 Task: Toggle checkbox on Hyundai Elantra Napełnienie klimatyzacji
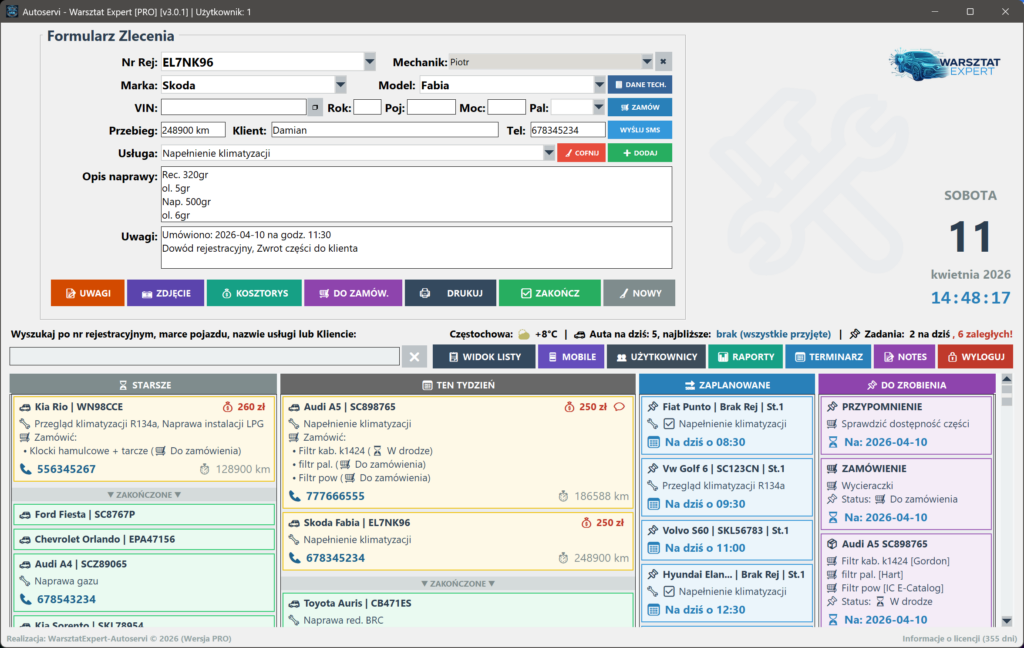click(669, 592)
